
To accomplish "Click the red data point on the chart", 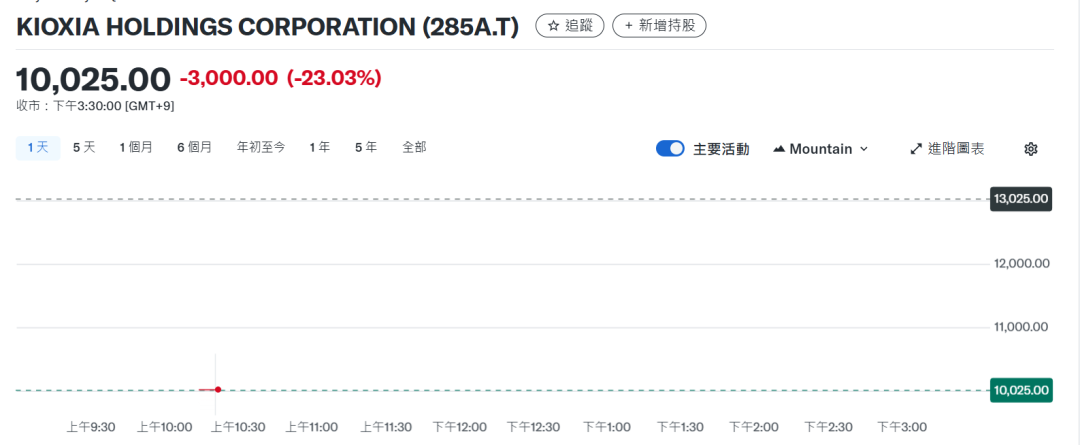I will 218,389.
